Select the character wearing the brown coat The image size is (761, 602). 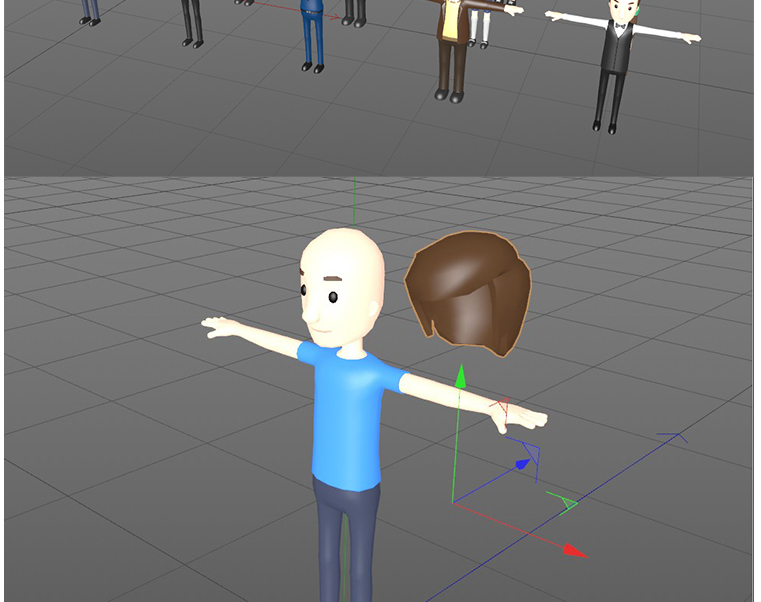[452, 49]
